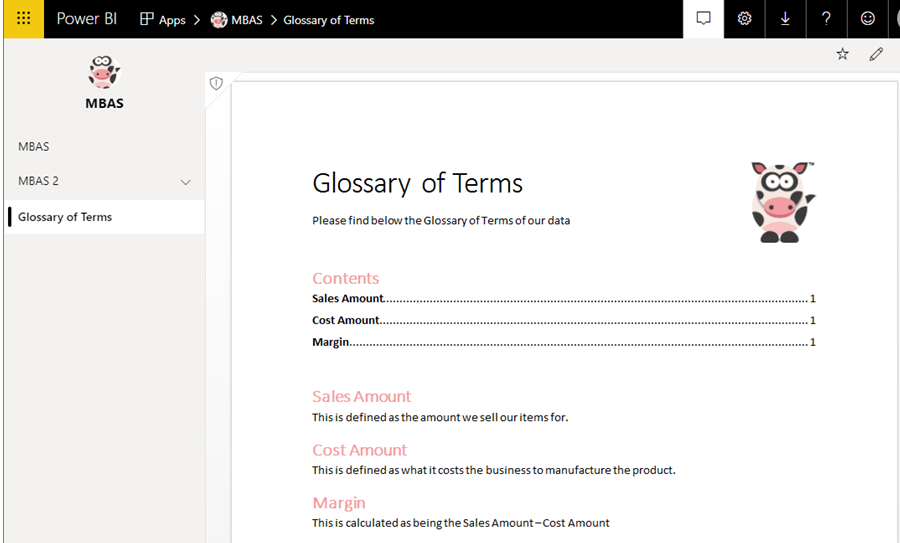Viewport: 900px width, 543px height.
Task: Open the comments chat icon
Action: tap(703, 19)
